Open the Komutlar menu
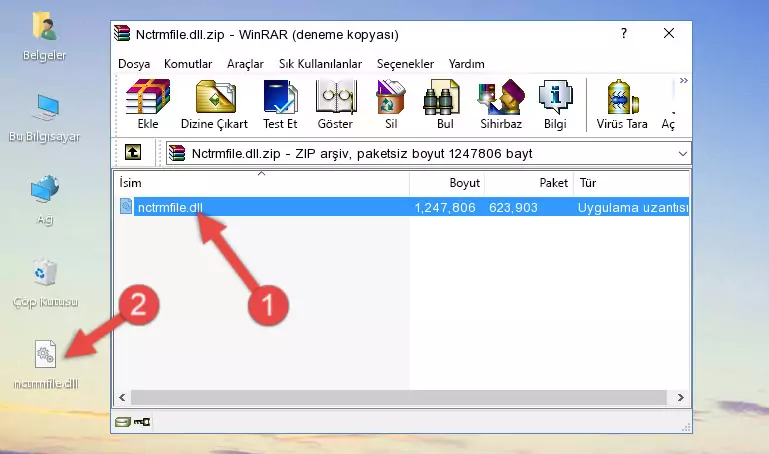This screenshot has width=769, height=454. coord(188,64)
